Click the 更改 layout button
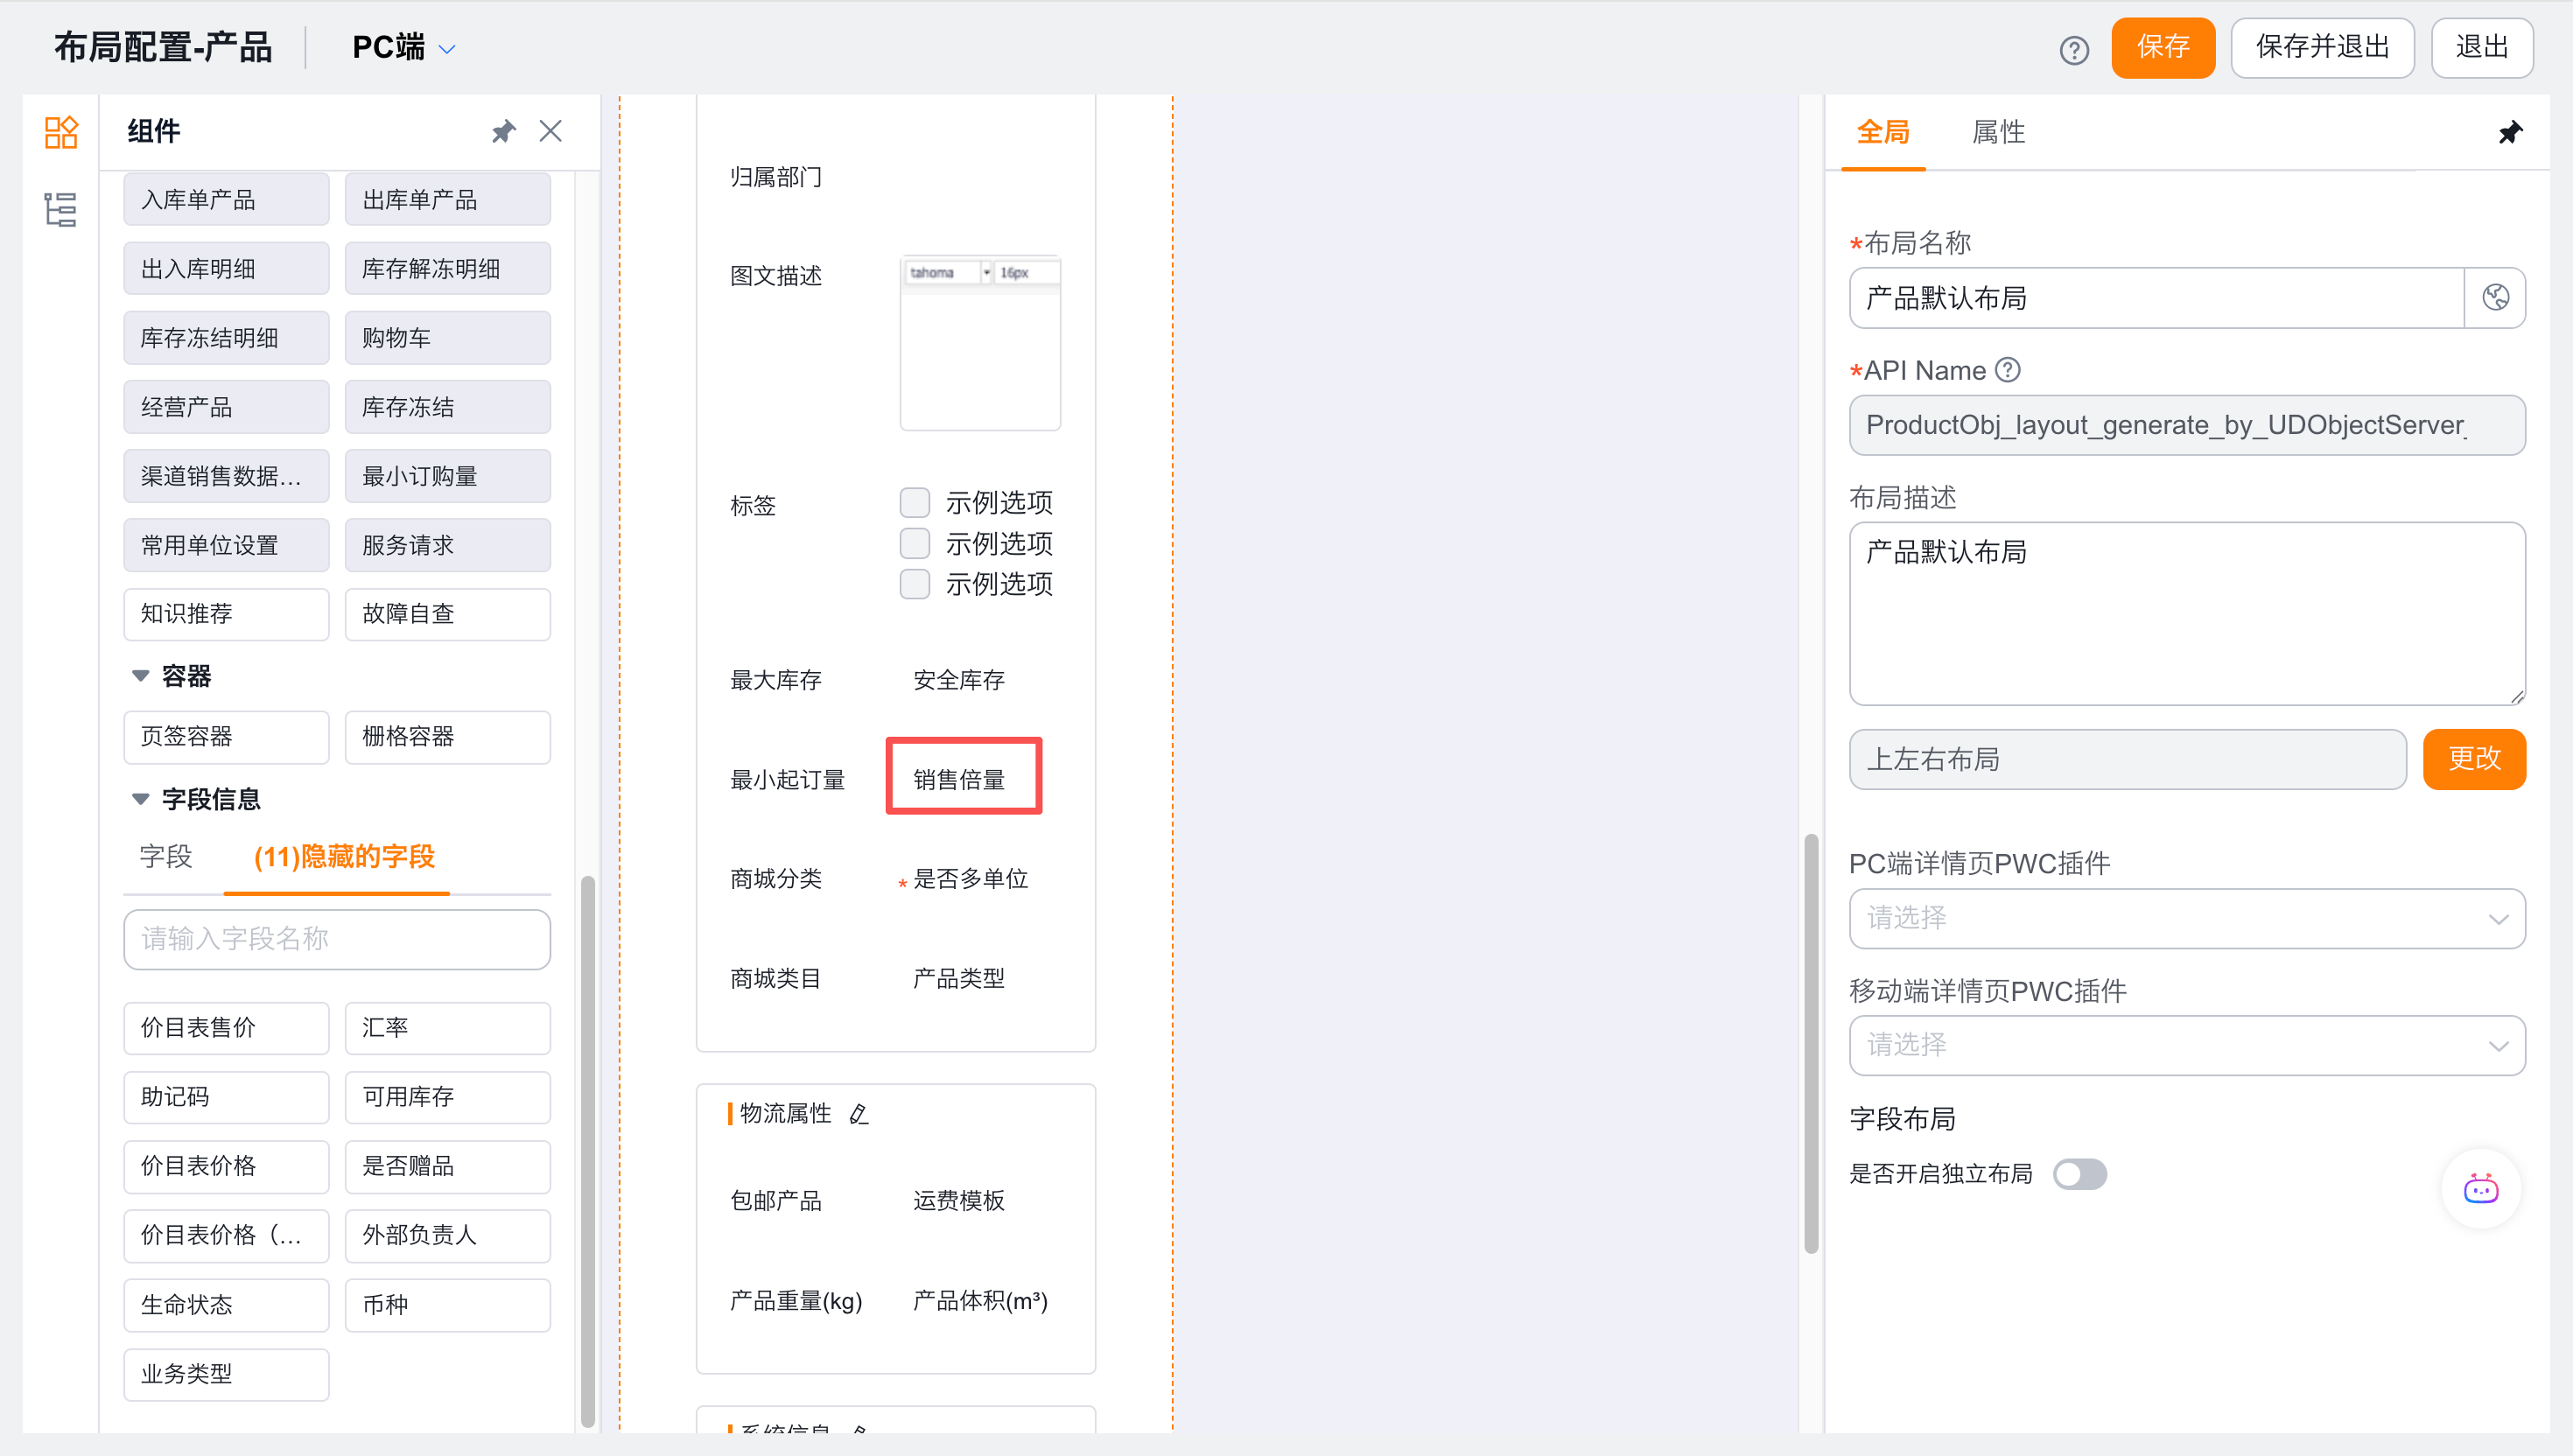 tap(2473, 759)
